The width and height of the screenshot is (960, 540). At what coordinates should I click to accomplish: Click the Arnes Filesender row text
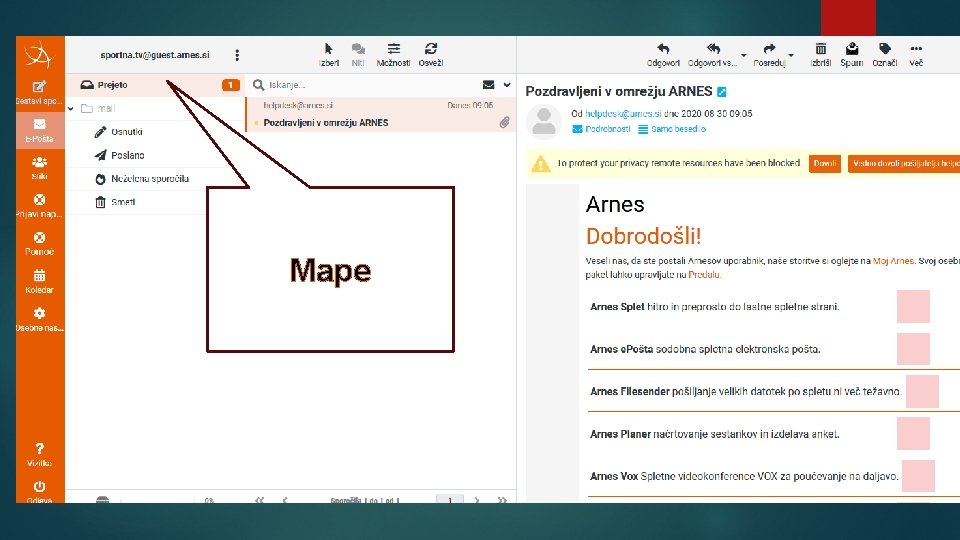[746, 391]
